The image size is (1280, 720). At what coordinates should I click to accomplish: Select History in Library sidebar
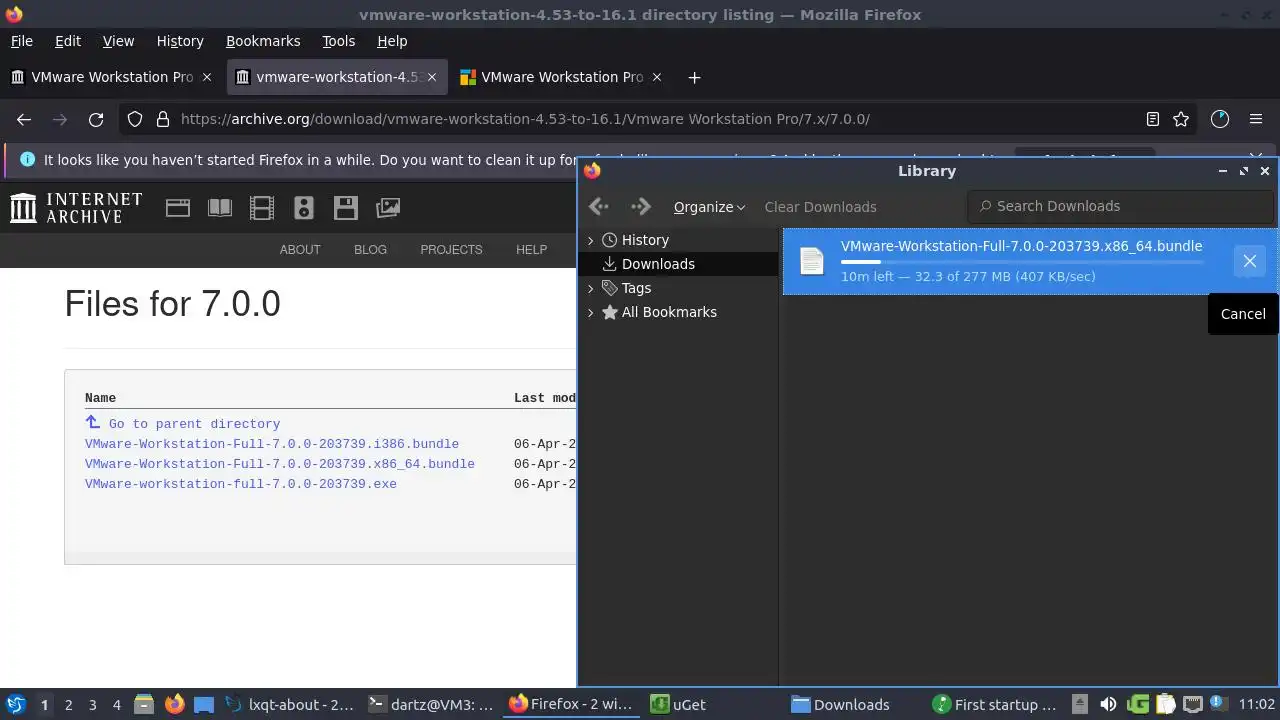pyautogui.click(x=678, y=240)
